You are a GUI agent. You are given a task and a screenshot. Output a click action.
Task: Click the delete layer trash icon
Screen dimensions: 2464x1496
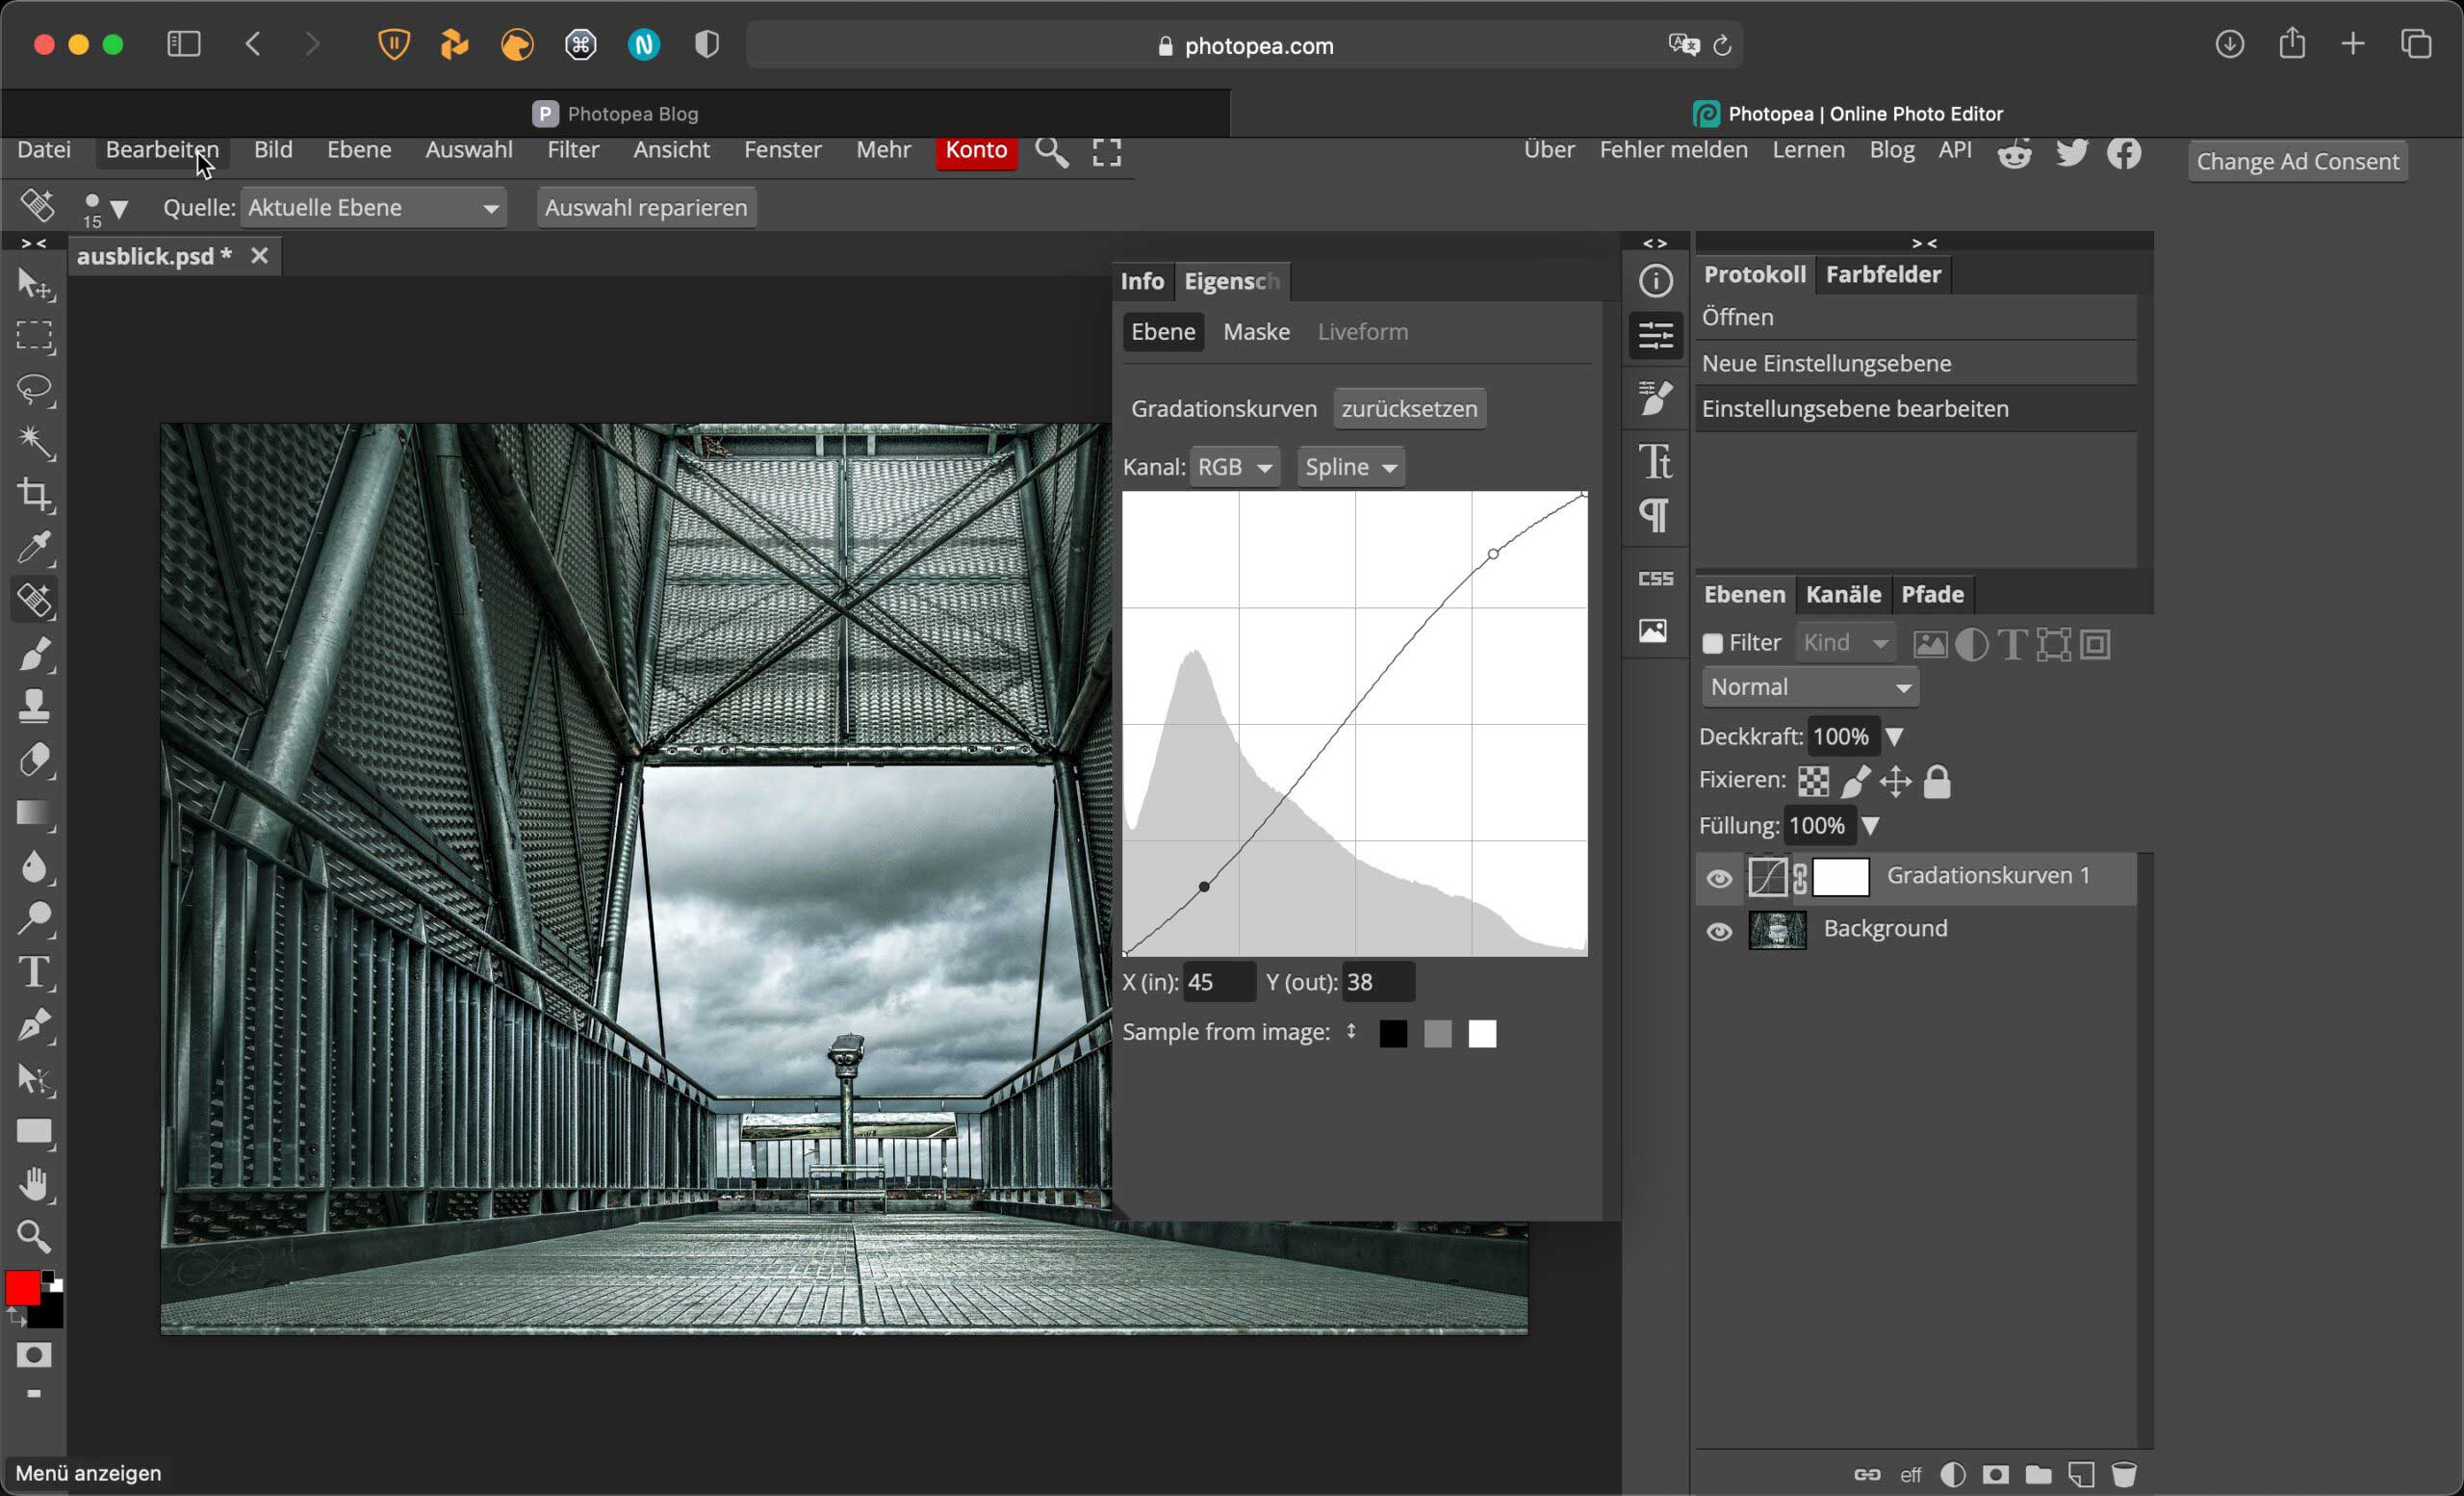tap(2124, 1474)
